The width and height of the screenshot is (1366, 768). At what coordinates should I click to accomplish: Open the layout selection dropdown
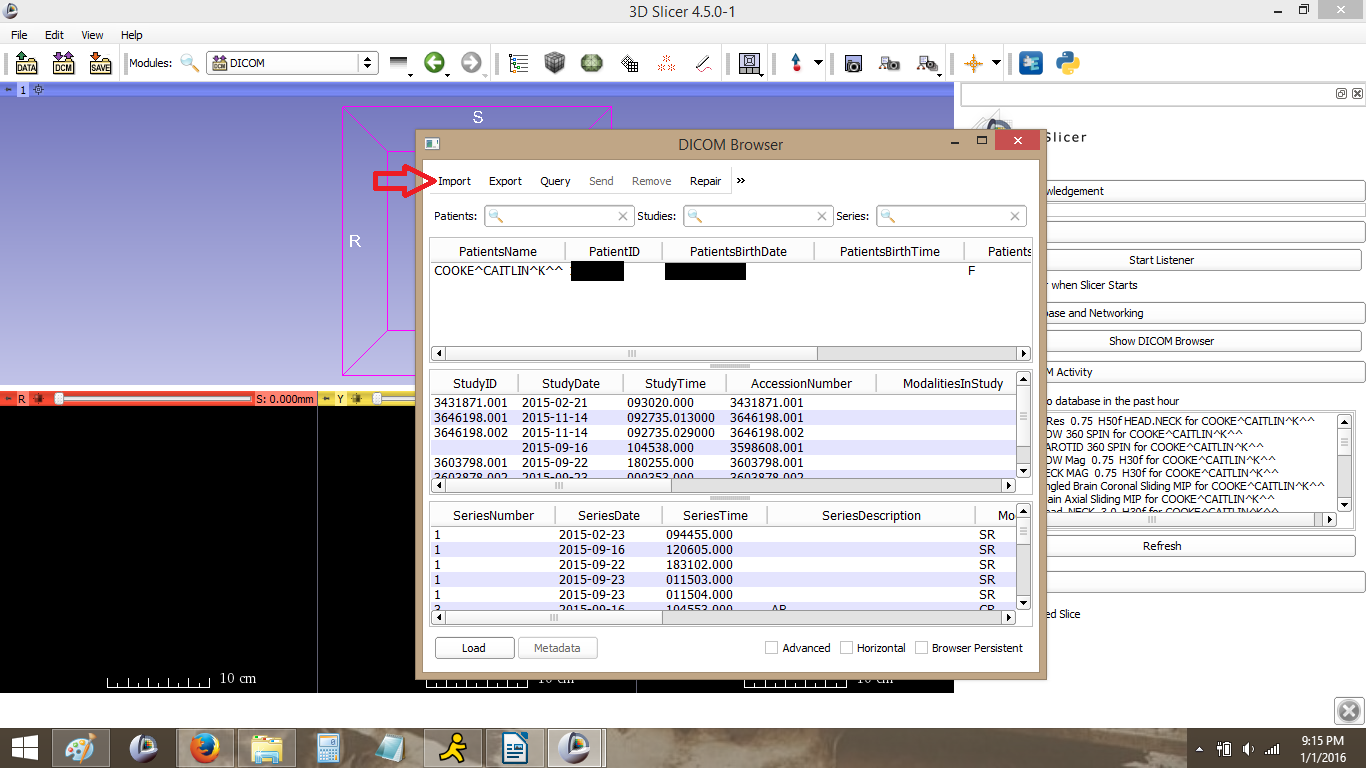click(749, 64)
